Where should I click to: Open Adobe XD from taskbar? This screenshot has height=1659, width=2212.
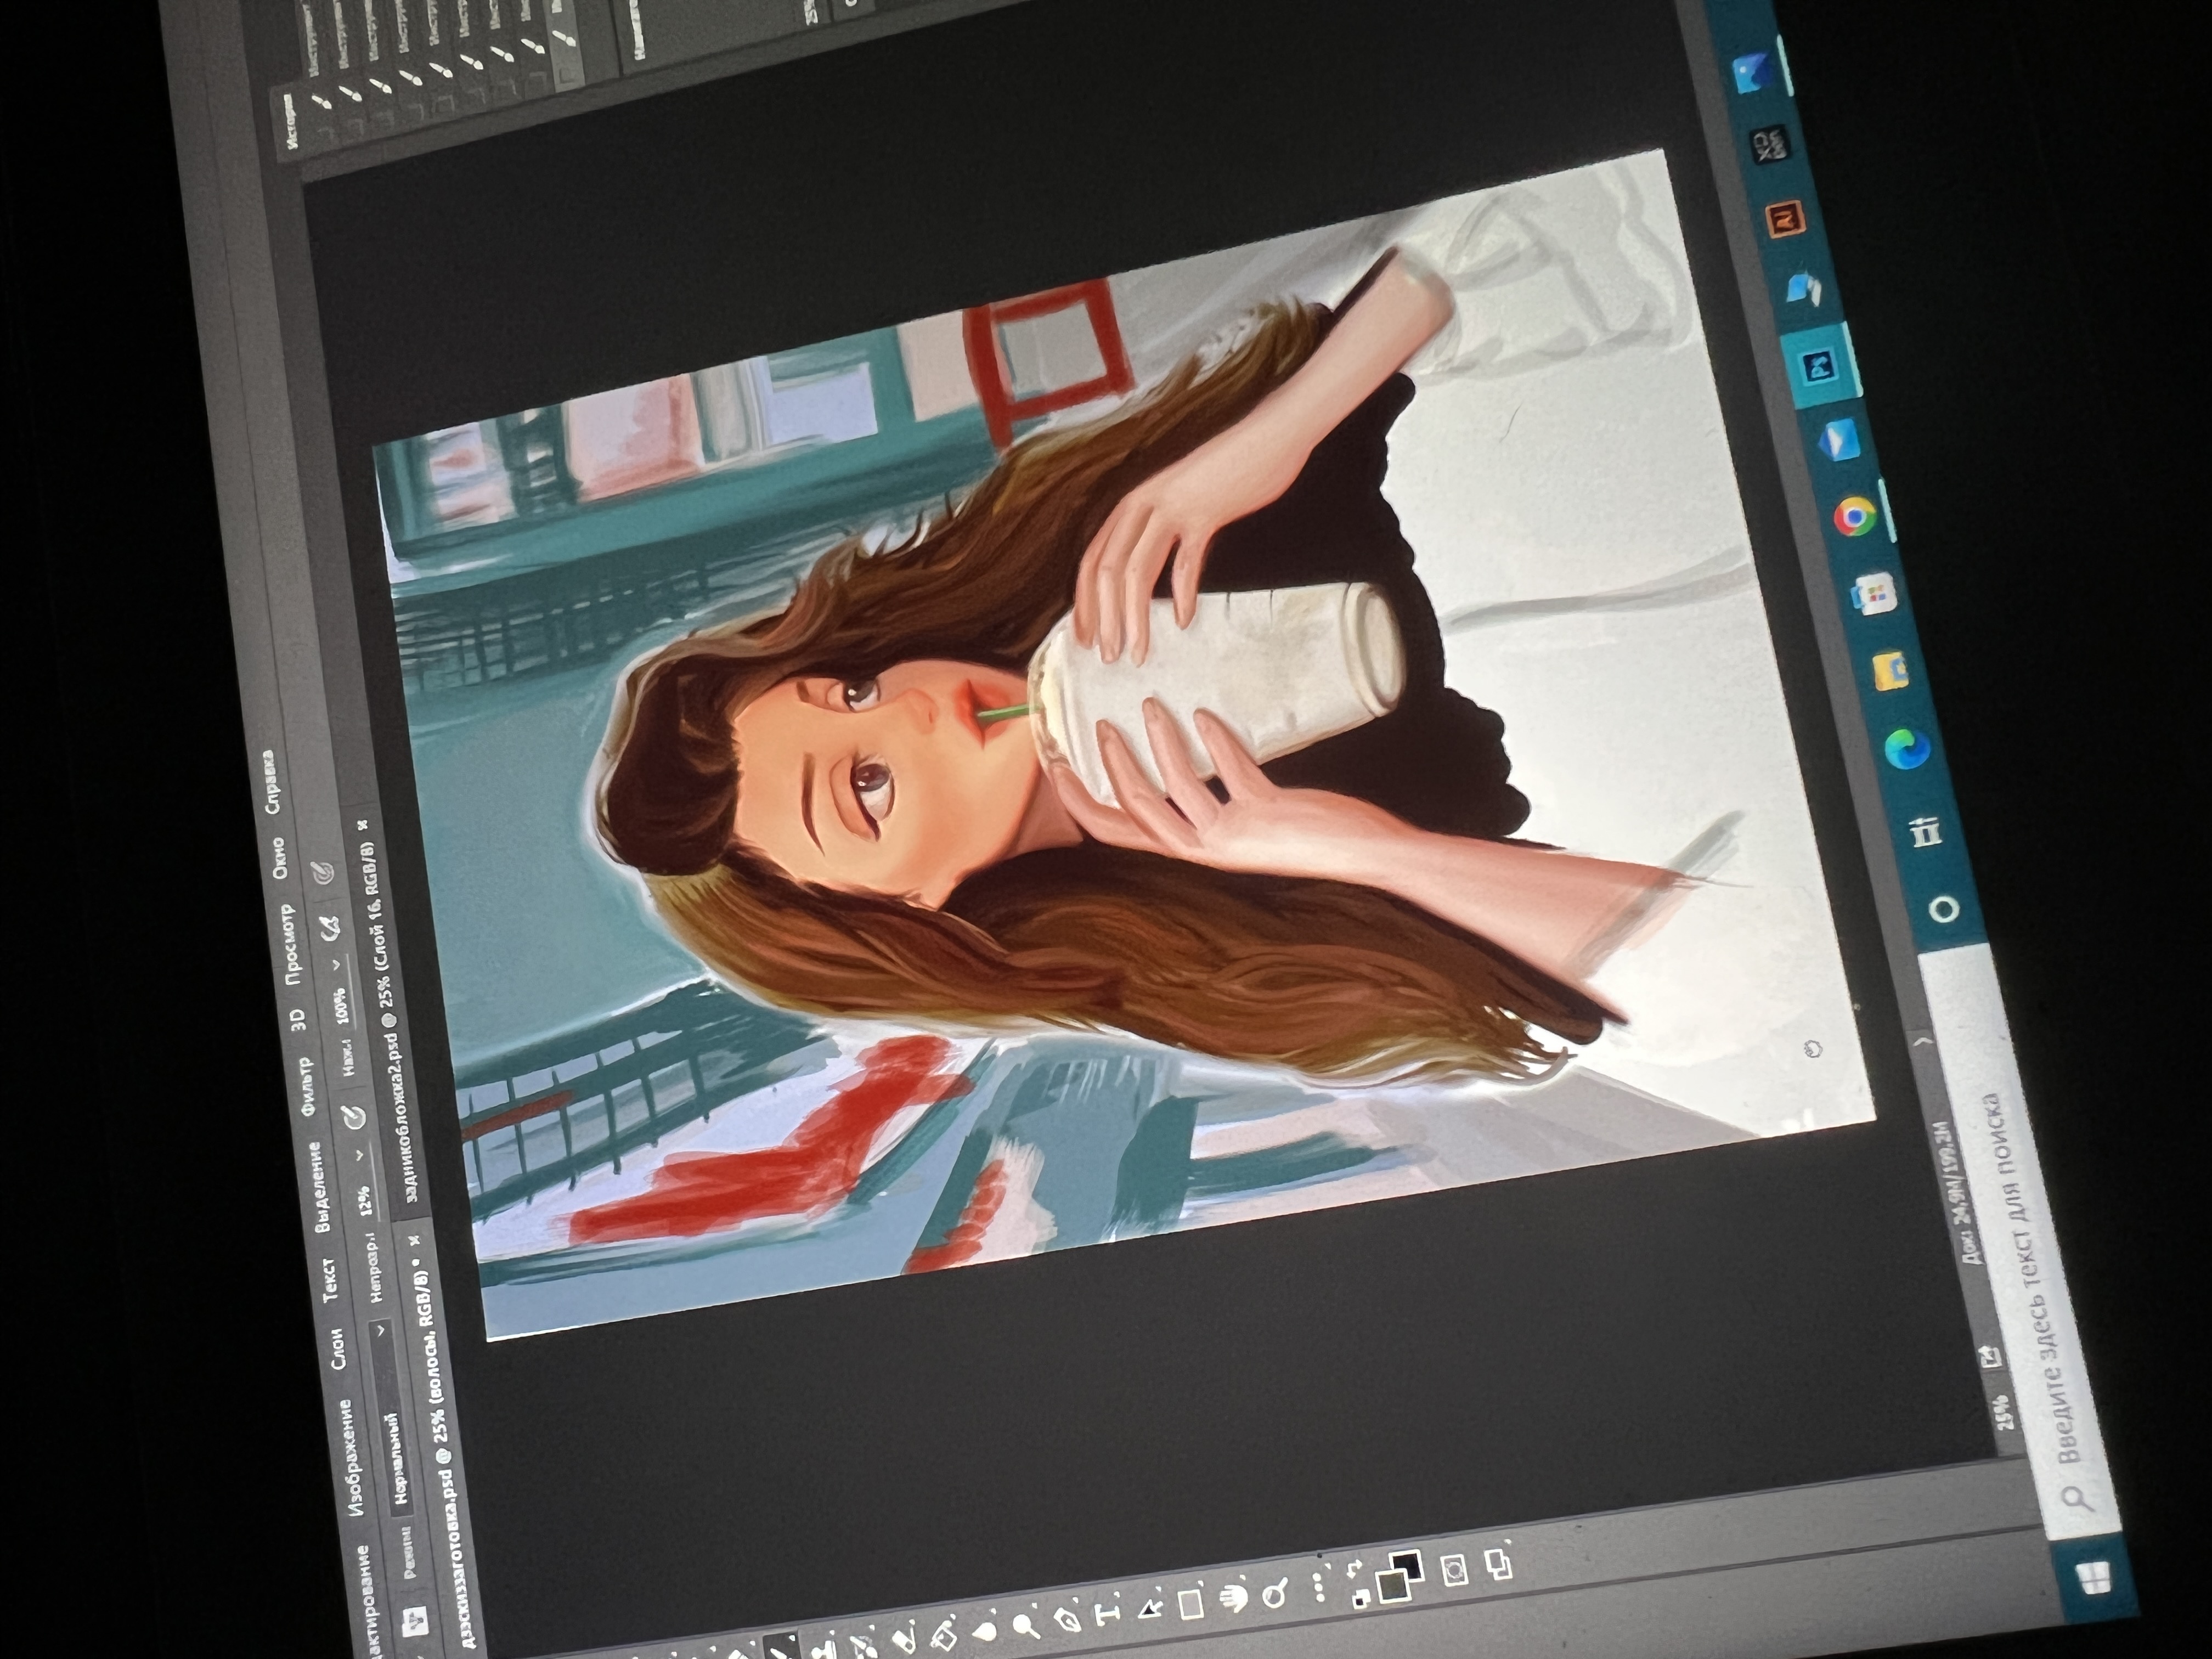click(x=1771, y=145)
